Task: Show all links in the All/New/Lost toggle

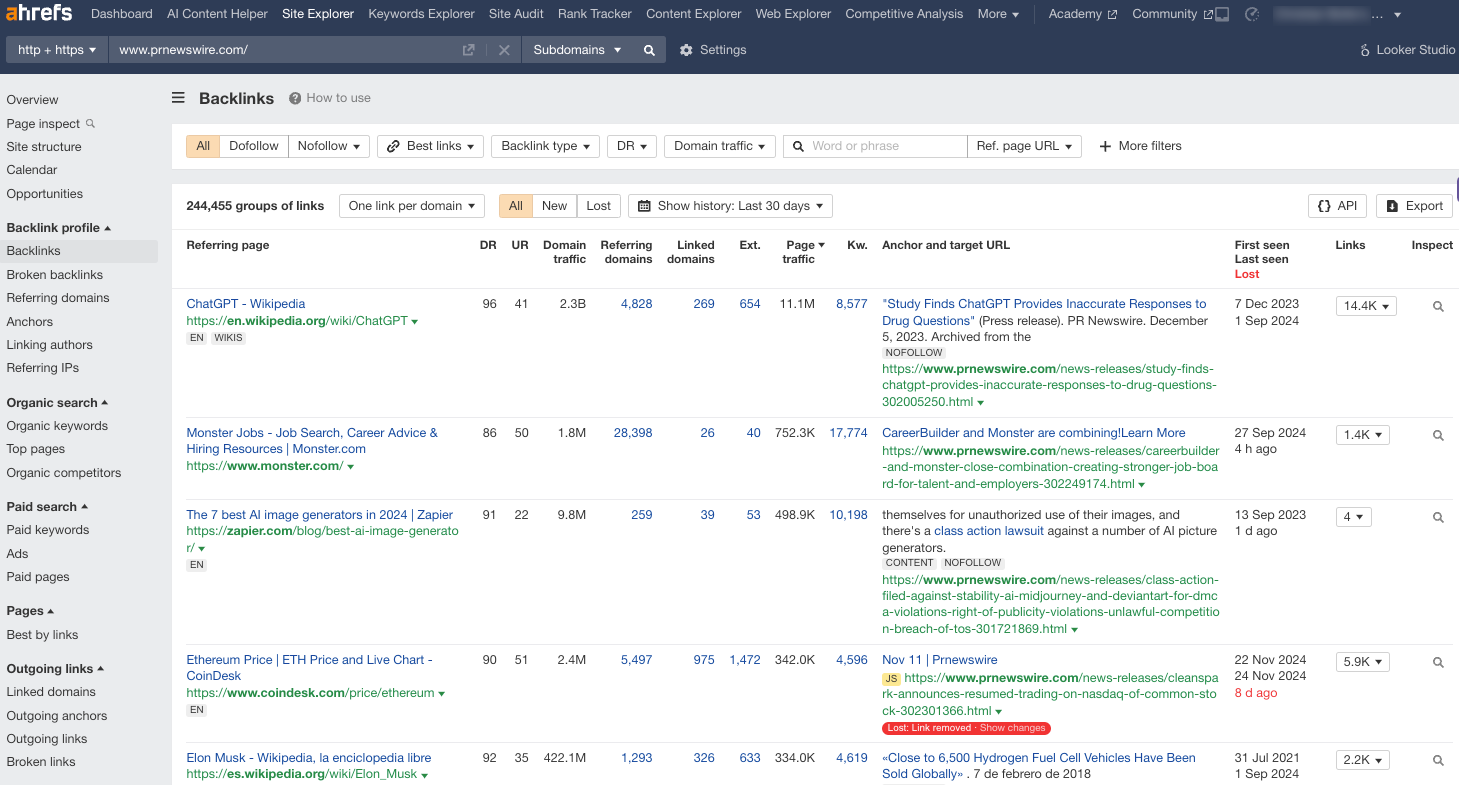Action: 516,206
